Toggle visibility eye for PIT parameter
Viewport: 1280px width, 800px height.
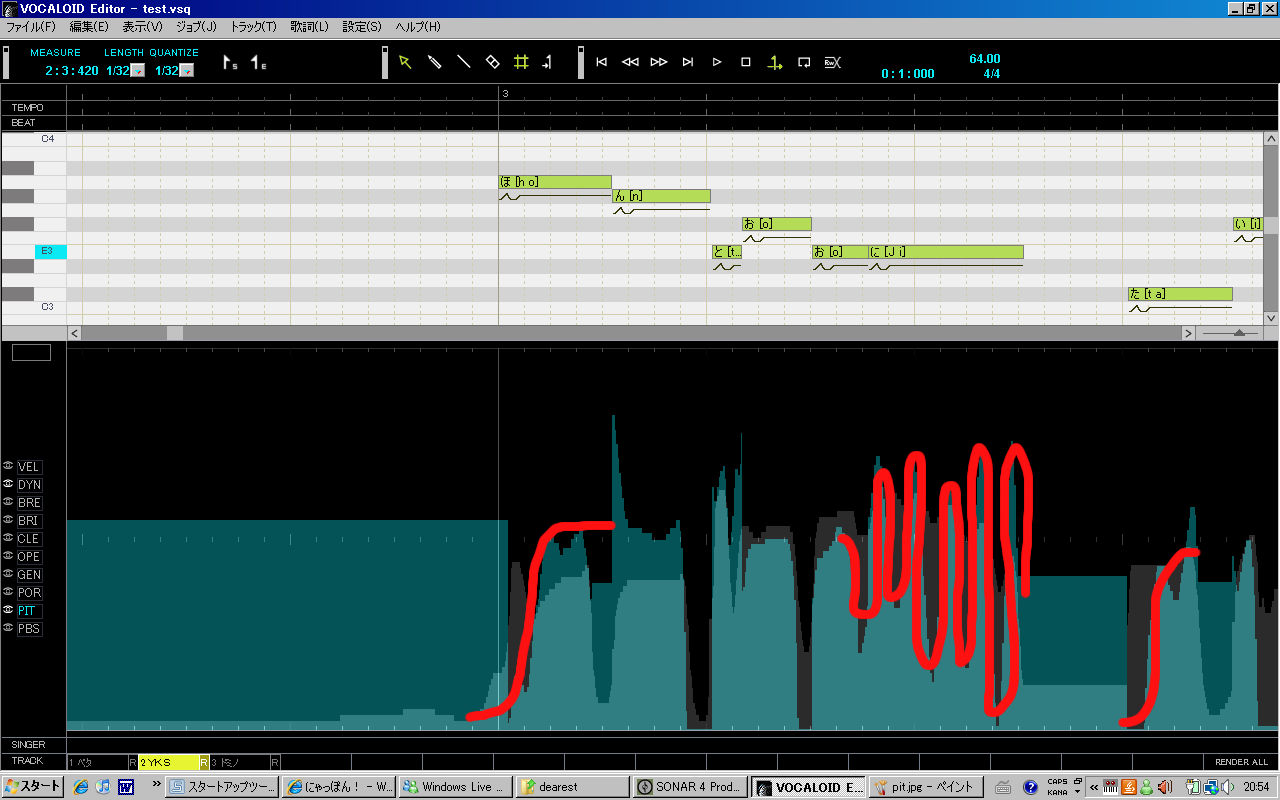click(8, 610)
